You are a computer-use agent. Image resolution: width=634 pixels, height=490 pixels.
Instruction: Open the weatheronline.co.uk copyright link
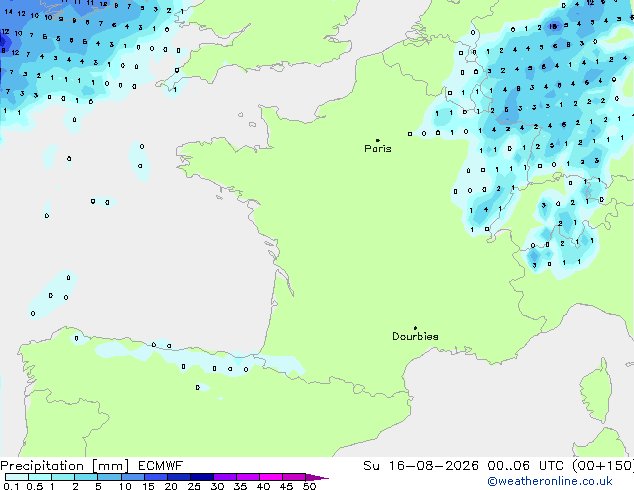550,481
